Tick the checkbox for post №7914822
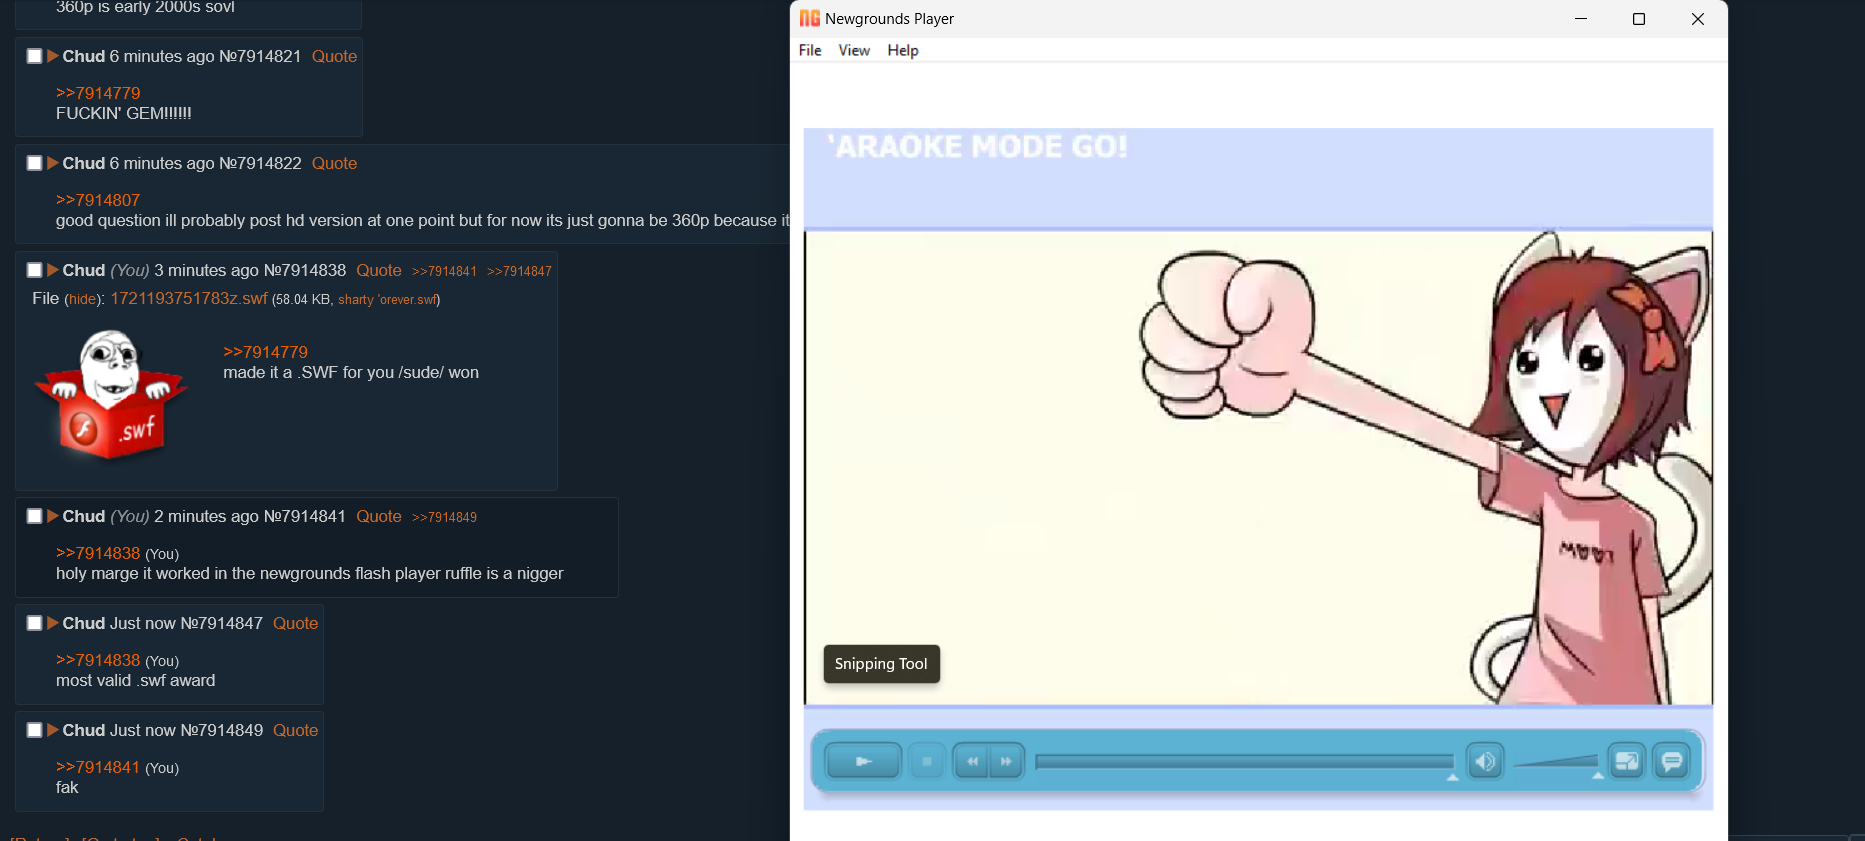The image size is (1865, 841). coord(34,163)
